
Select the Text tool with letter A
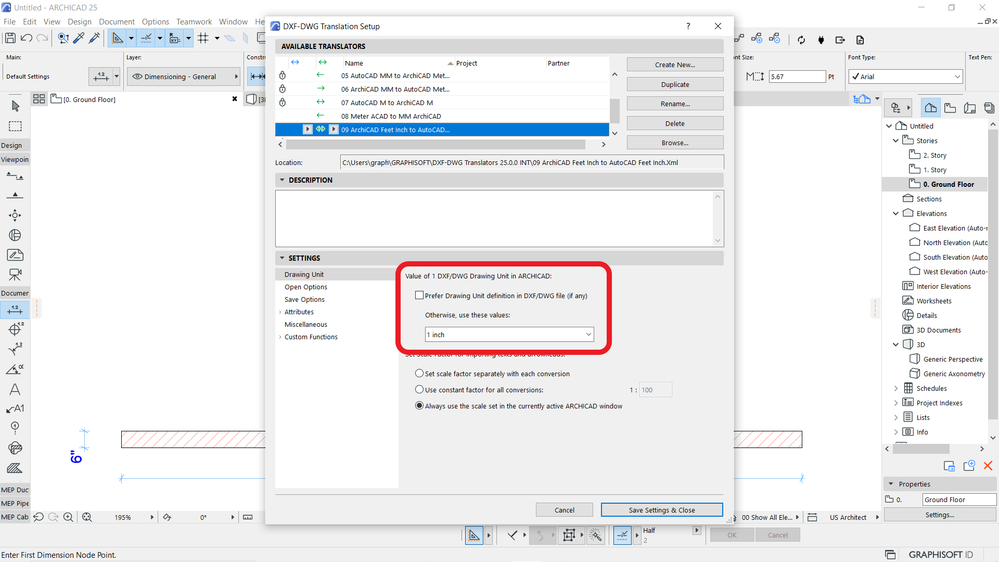tap(15, 389)
